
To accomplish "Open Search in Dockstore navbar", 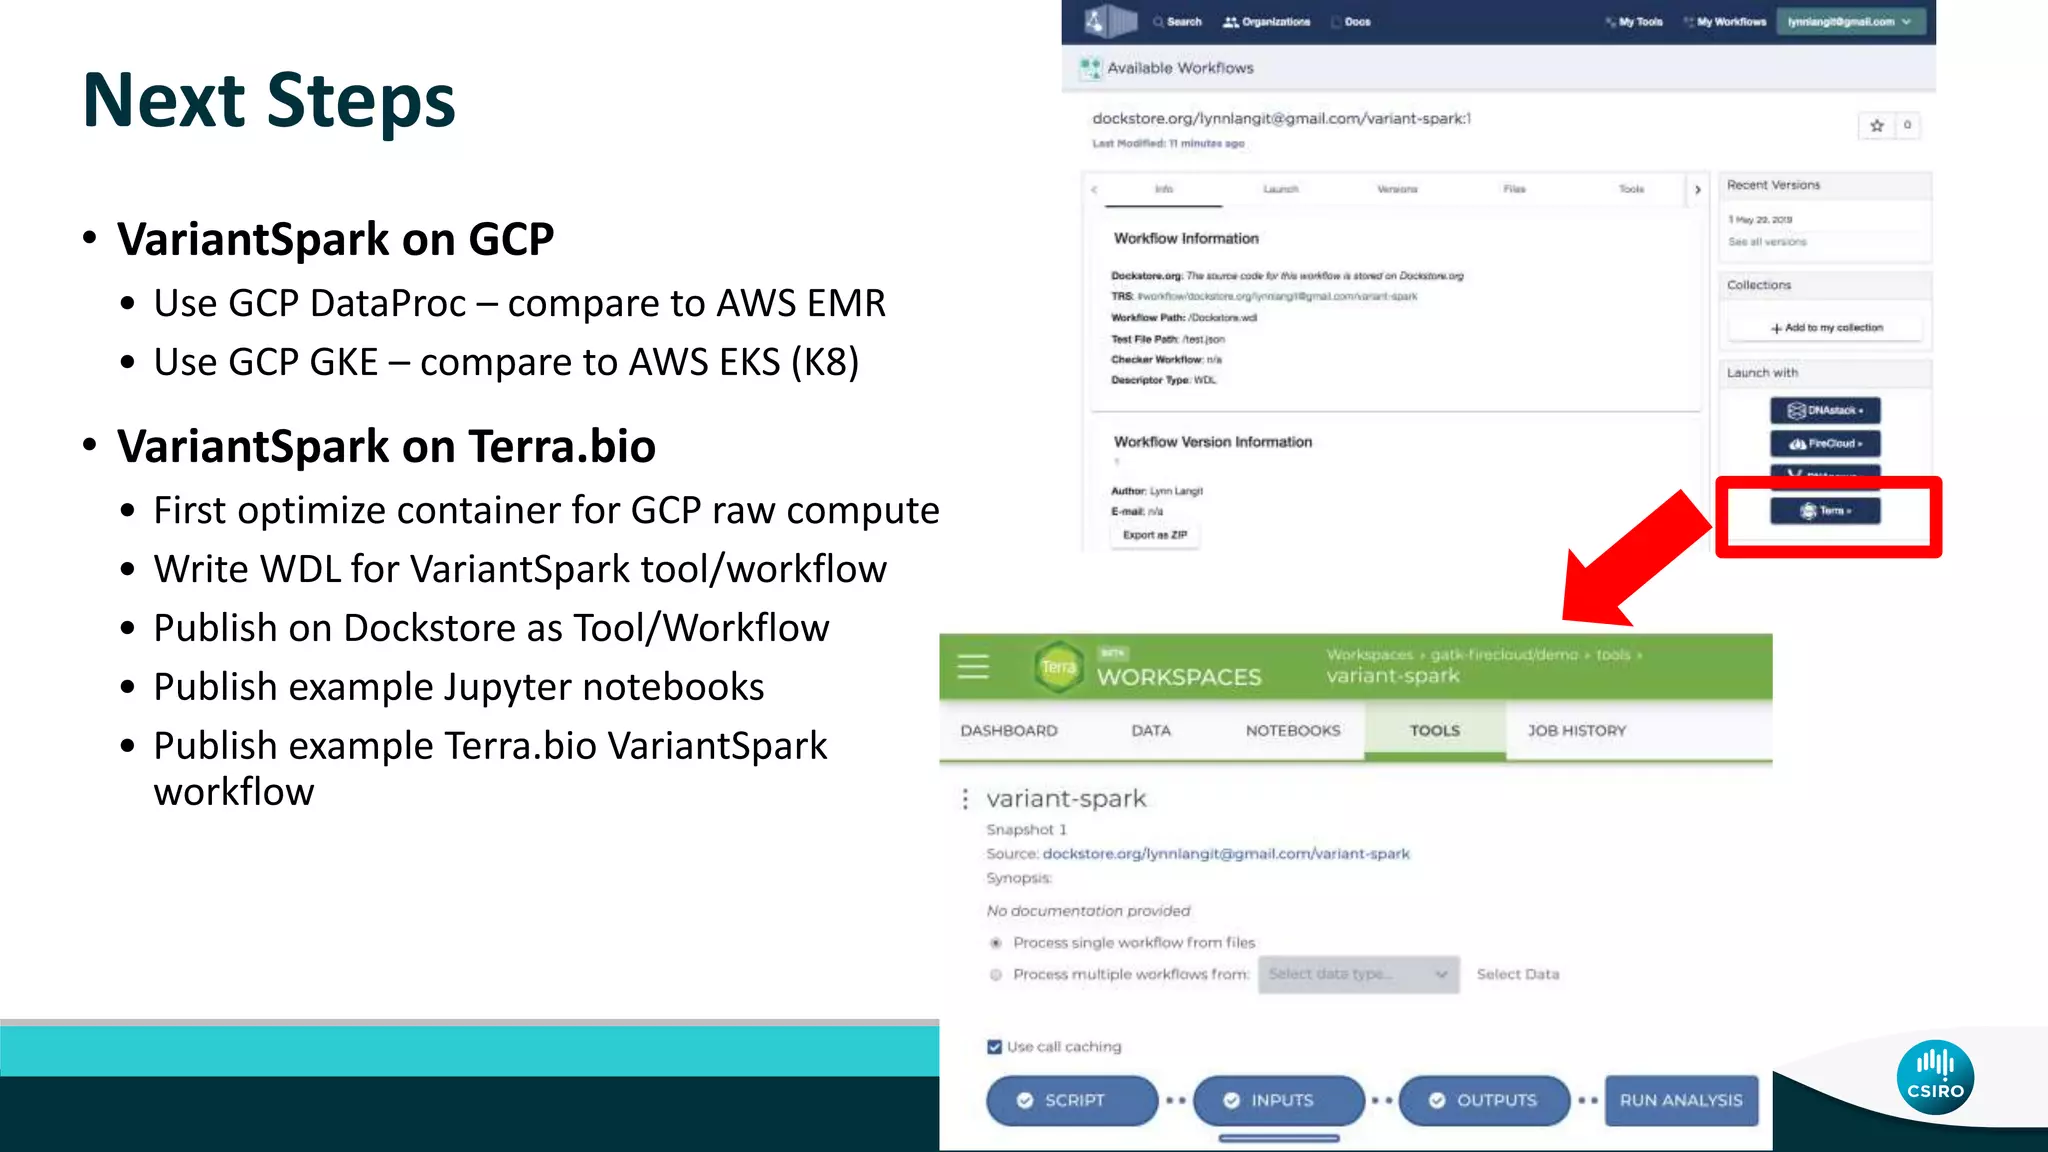I will pyautogui.click(x=1177, y=21).
